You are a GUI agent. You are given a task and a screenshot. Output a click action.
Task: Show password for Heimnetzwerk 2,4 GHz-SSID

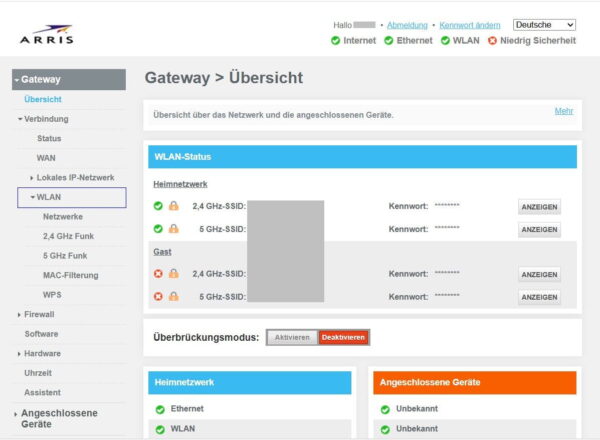tap(539, 207)
